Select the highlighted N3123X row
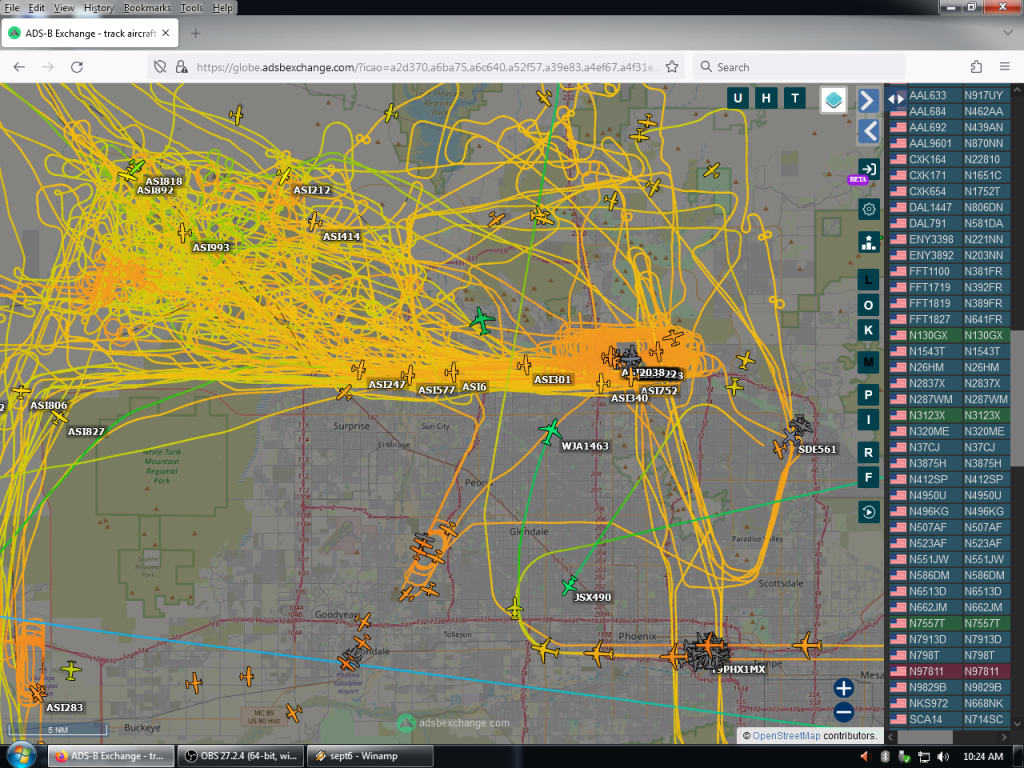The image size is (1024, 768). point(950,415)
